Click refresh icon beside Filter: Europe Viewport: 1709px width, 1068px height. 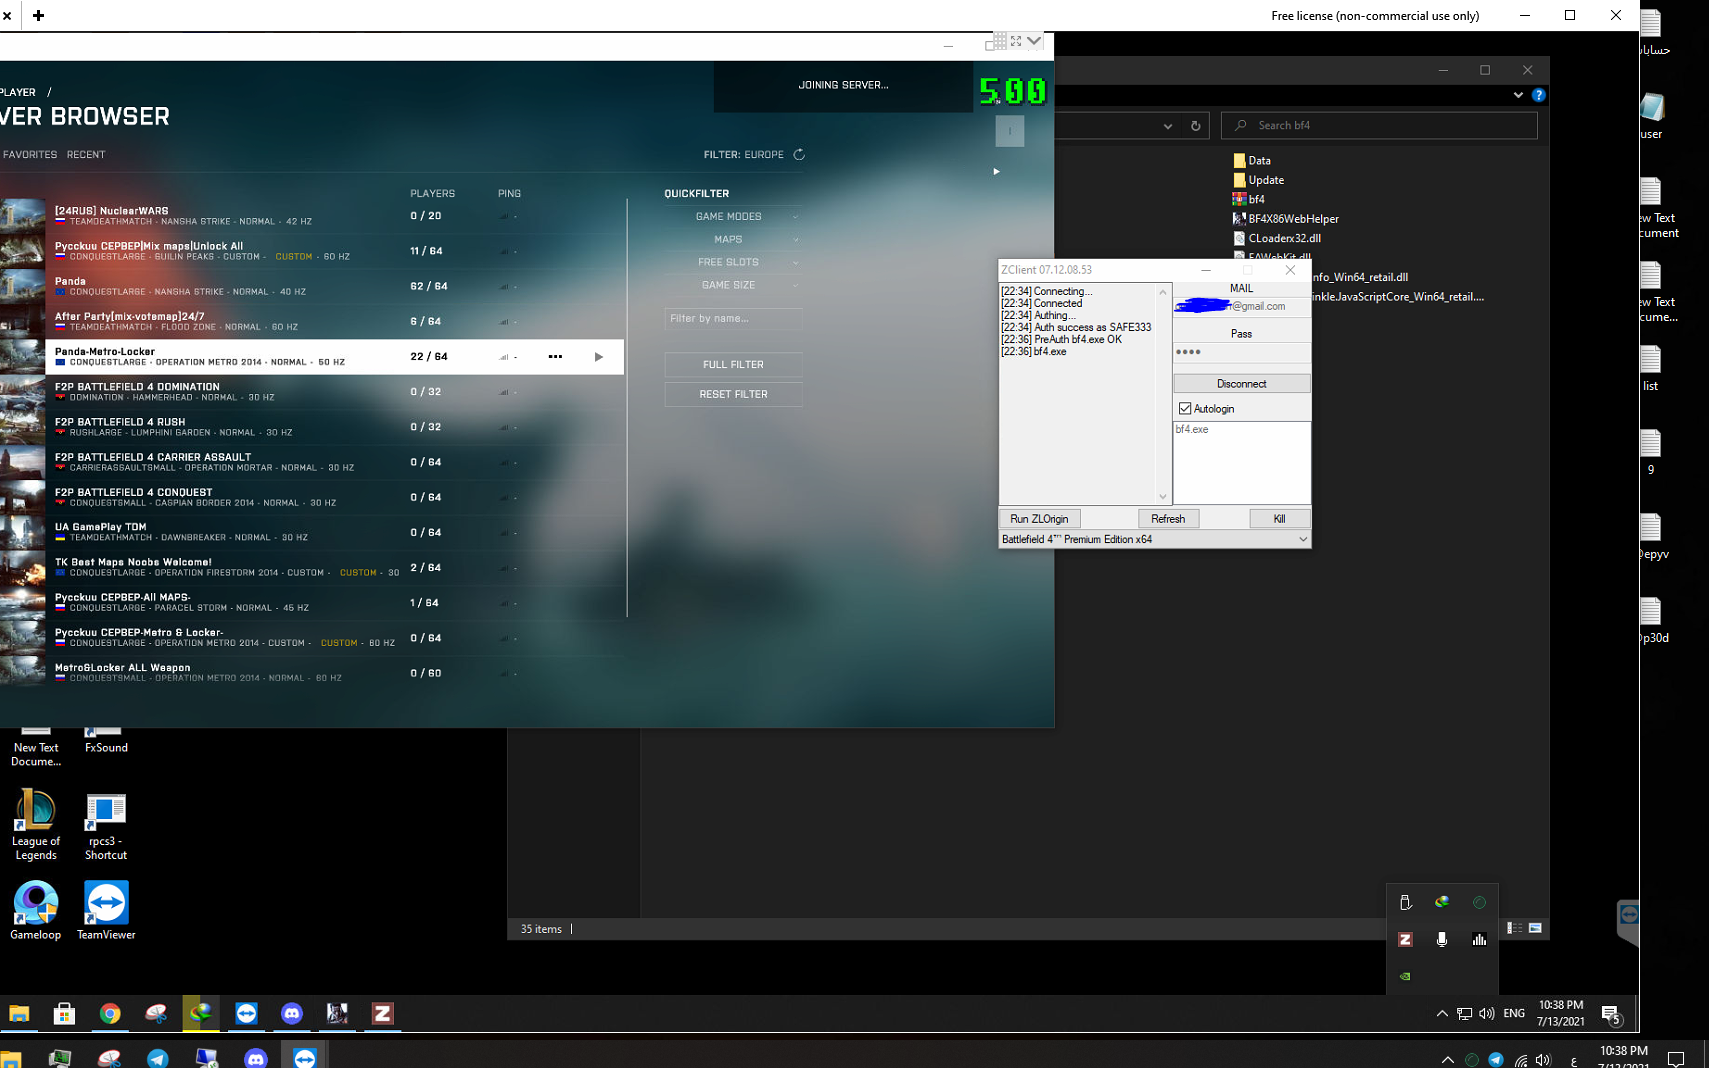coord(799,154)
